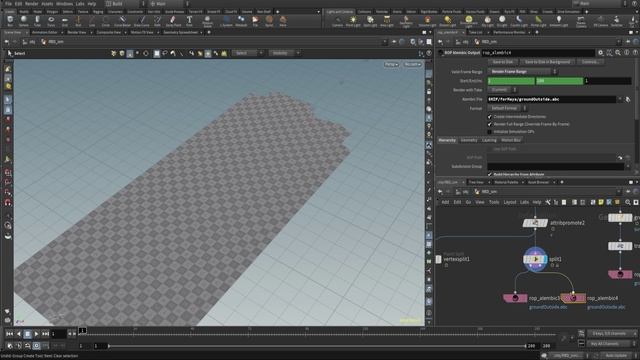Open the File menu
The height and width of the screenshot is (360, 640).
coord(9,4)
